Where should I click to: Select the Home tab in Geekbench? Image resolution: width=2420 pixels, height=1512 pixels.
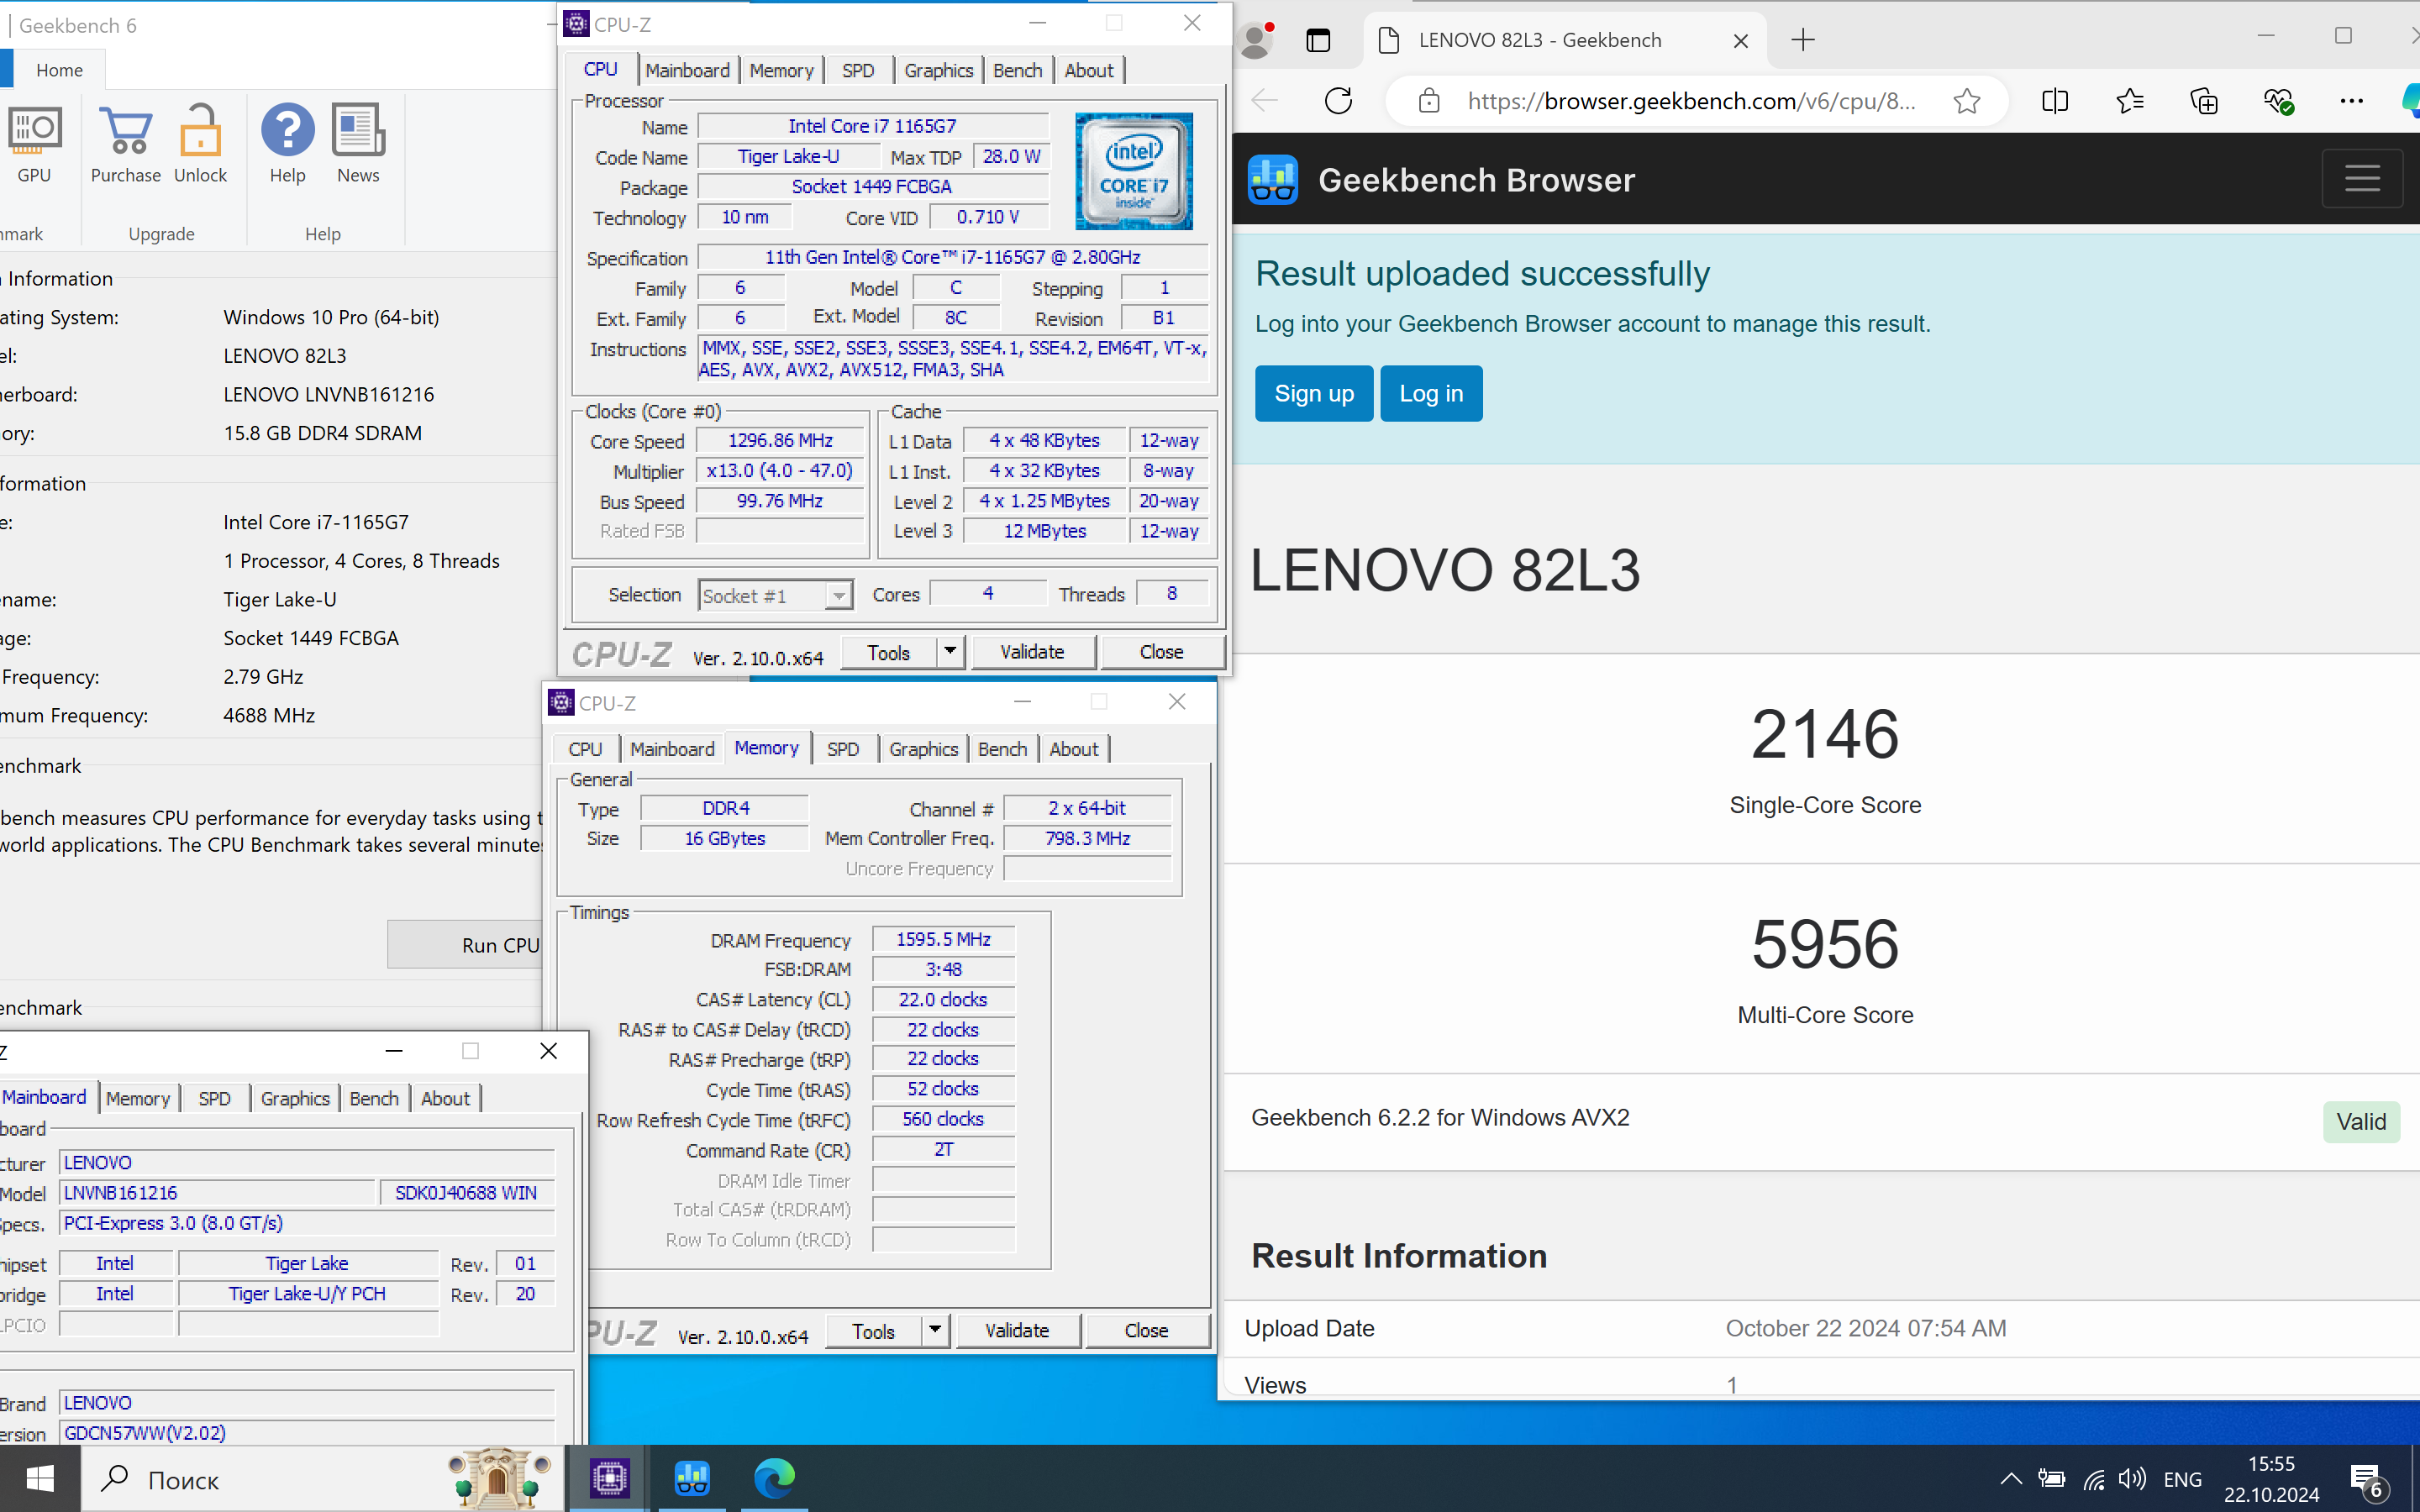(59, 70)
